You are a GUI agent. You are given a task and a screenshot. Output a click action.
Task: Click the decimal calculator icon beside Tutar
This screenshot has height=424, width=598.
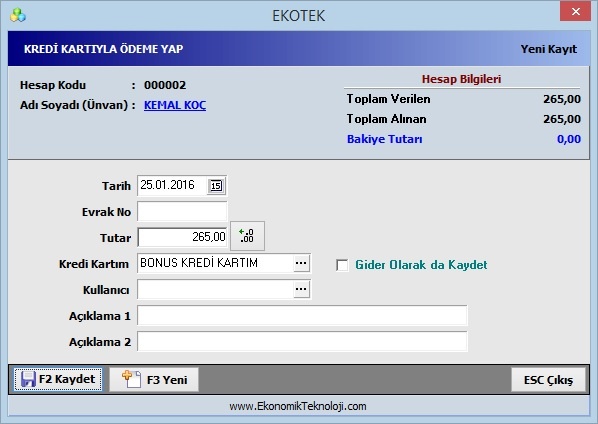click(247, 236)
